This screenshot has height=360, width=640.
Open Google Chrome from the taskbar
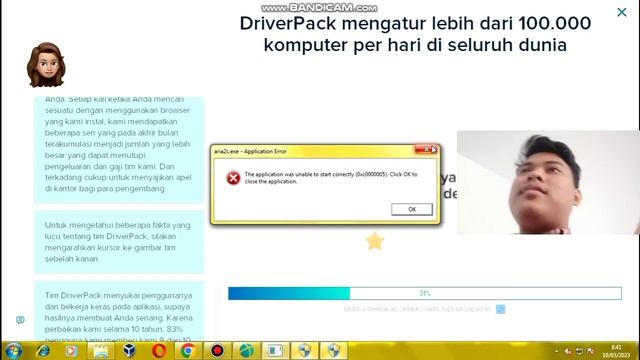click(x=188, y=351)
